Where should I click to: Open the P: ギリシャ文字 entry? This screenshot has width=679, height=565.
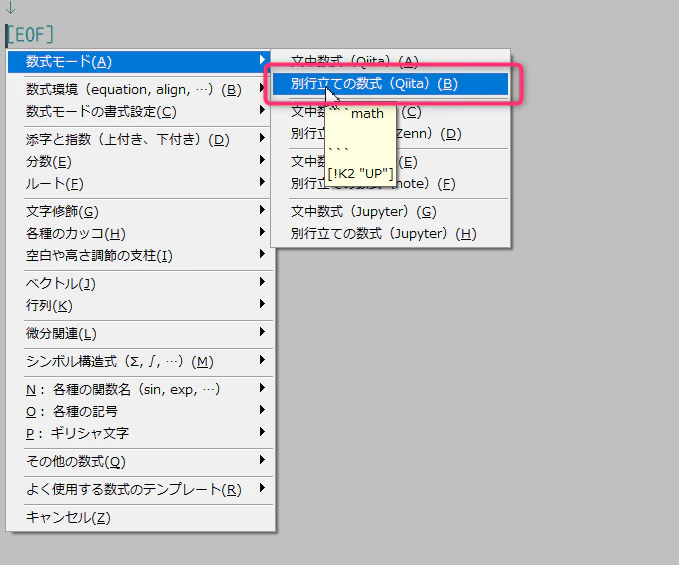[141, 433]
